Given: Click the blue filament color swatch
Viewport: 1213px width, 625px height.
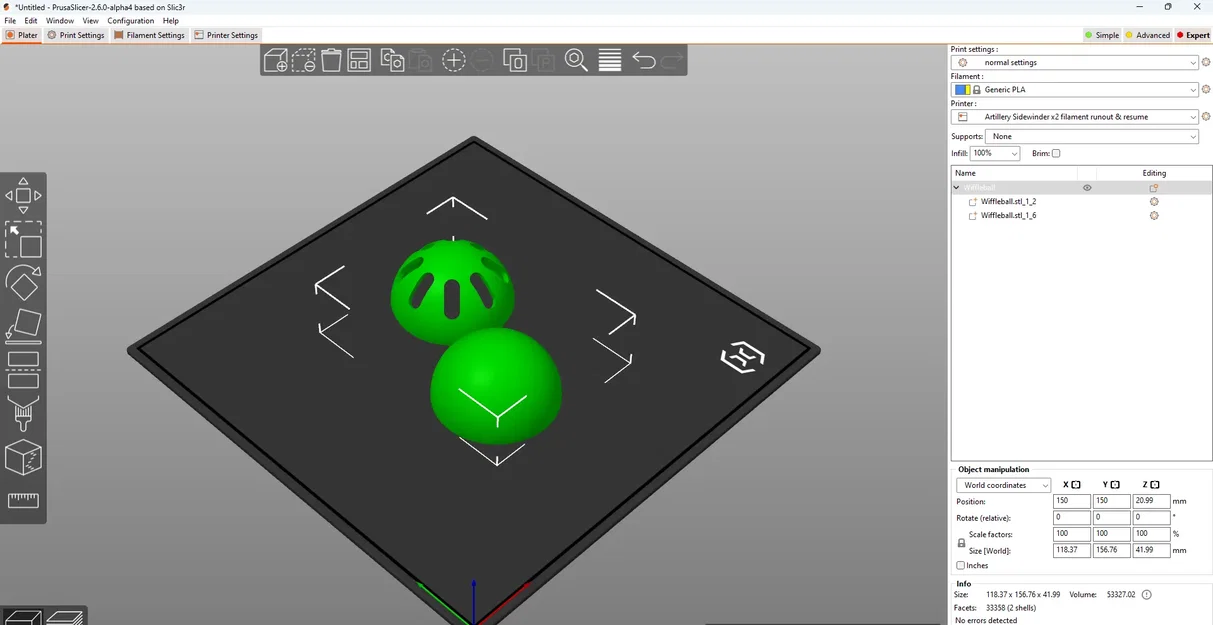Looking at the screenshot, I should pyautogui.click(x=960, y=90).
